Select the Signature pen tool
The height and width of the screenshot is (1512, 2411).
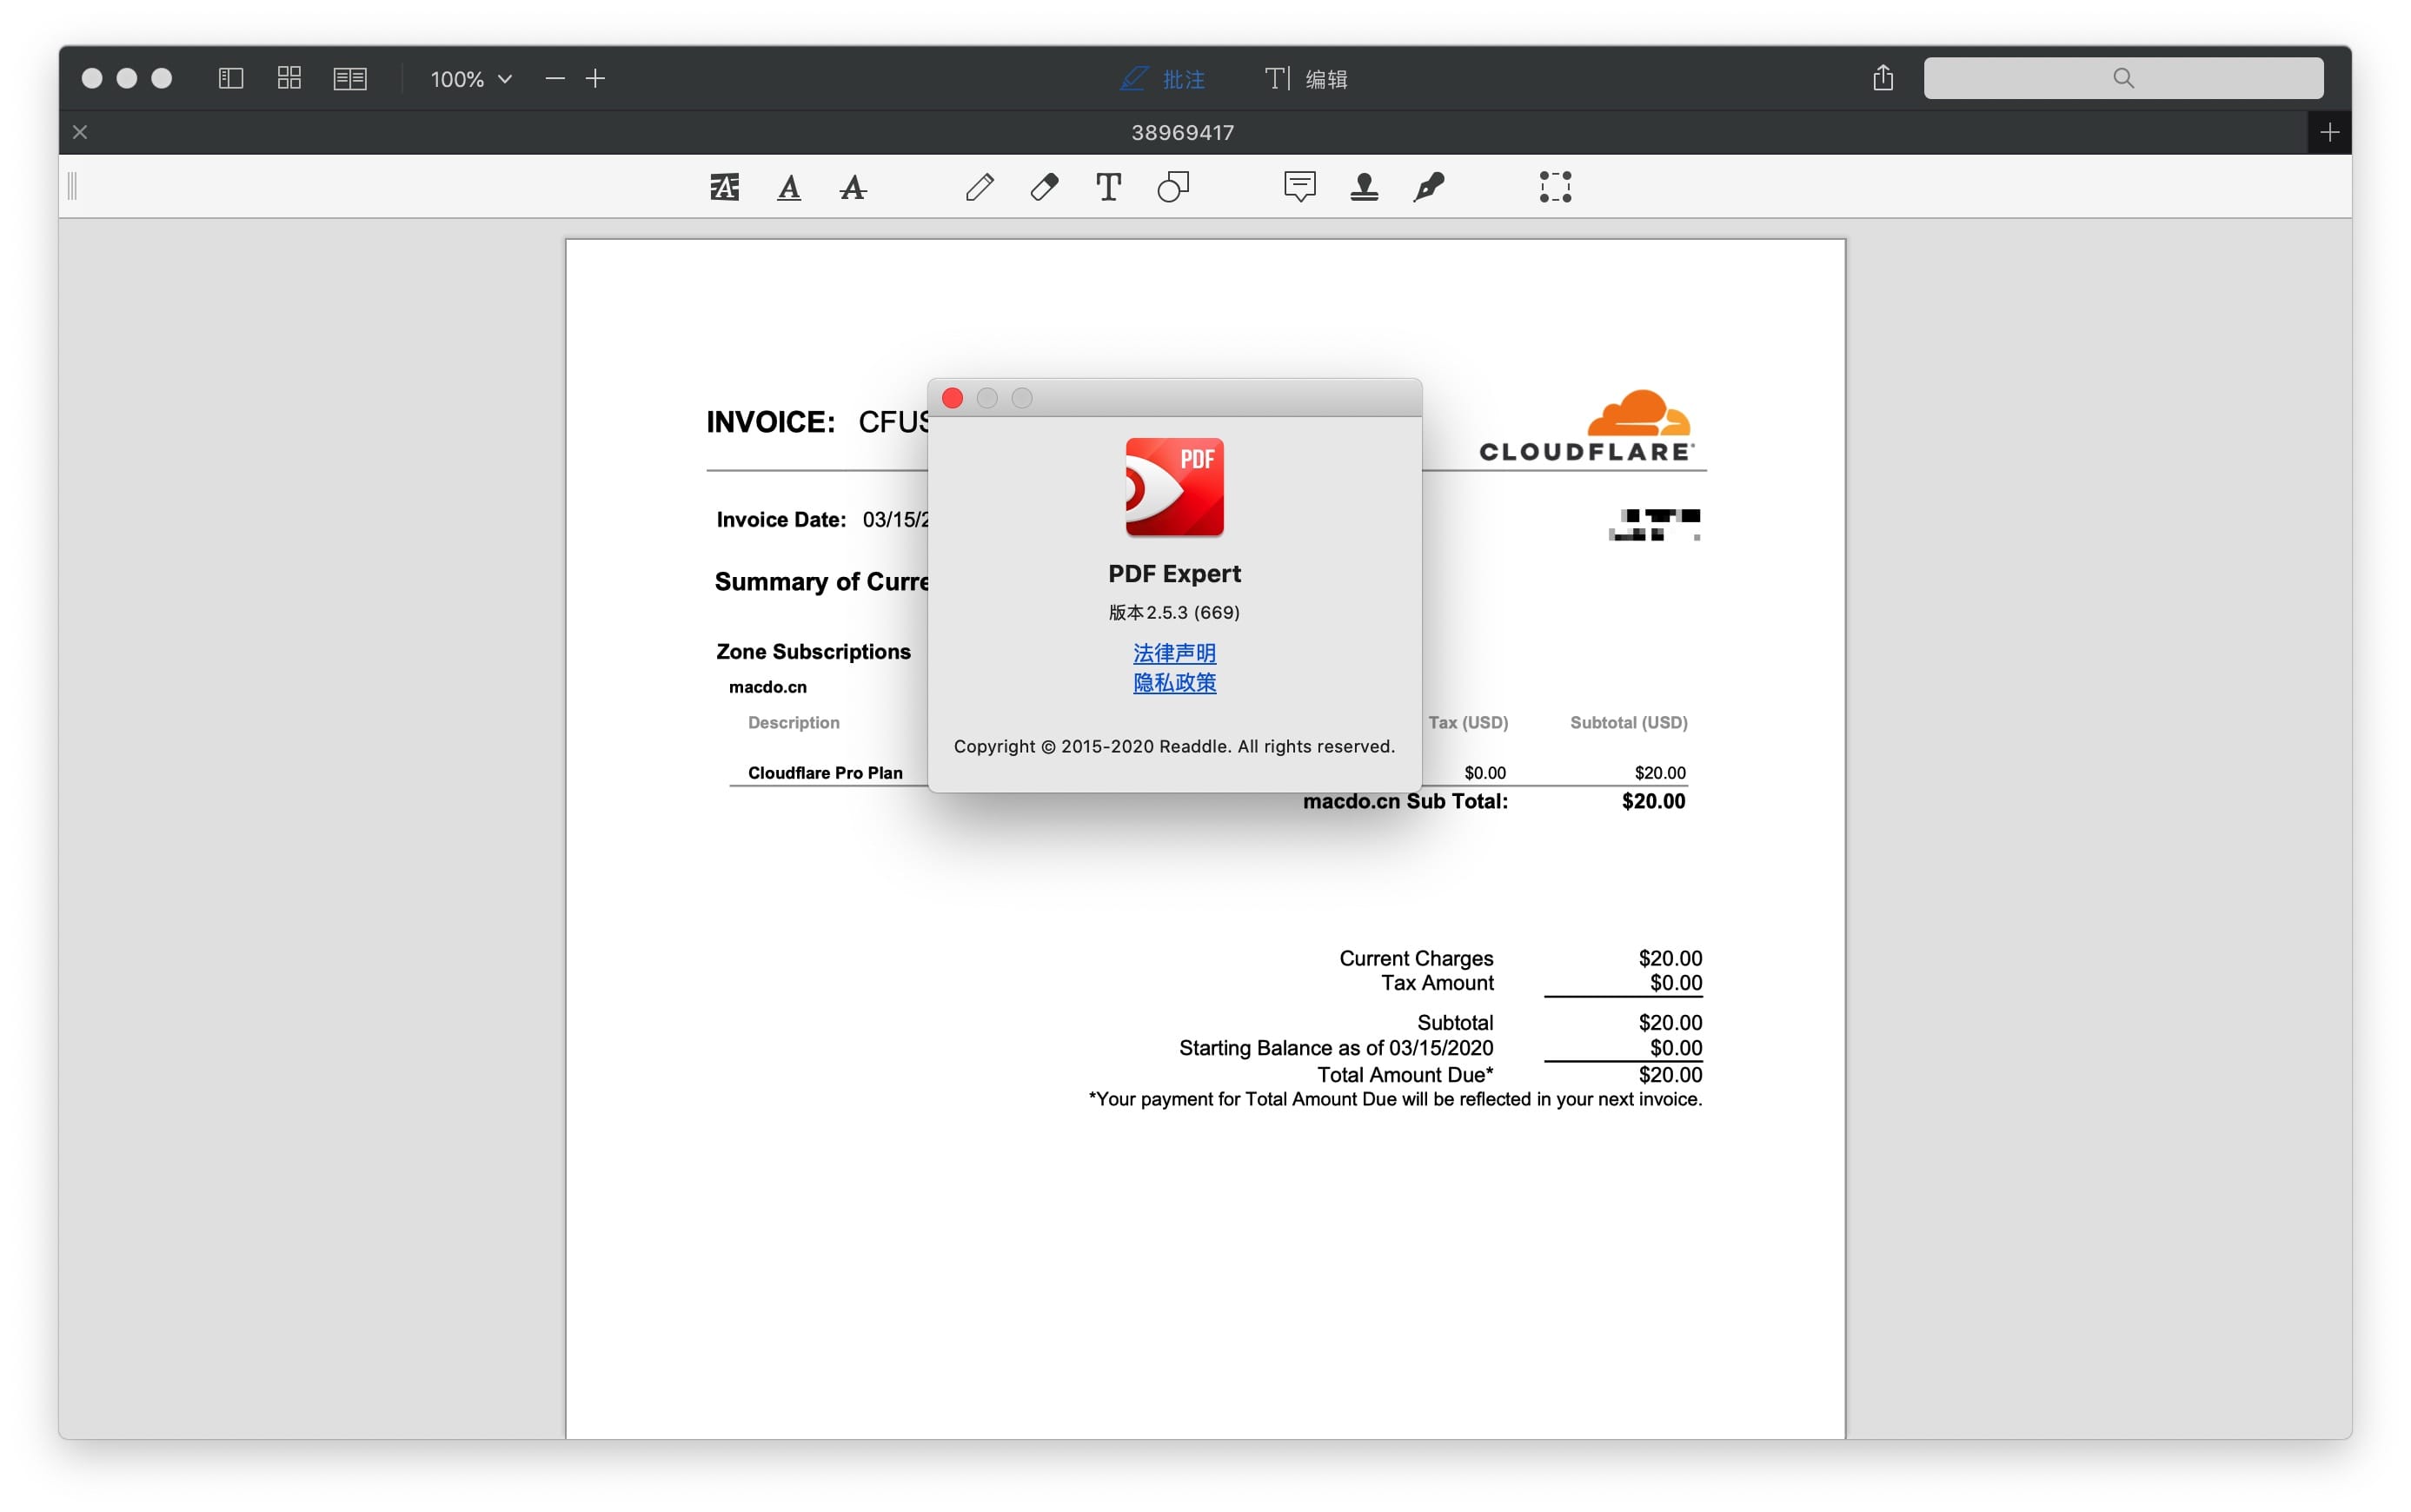[x=1429, y=187]
